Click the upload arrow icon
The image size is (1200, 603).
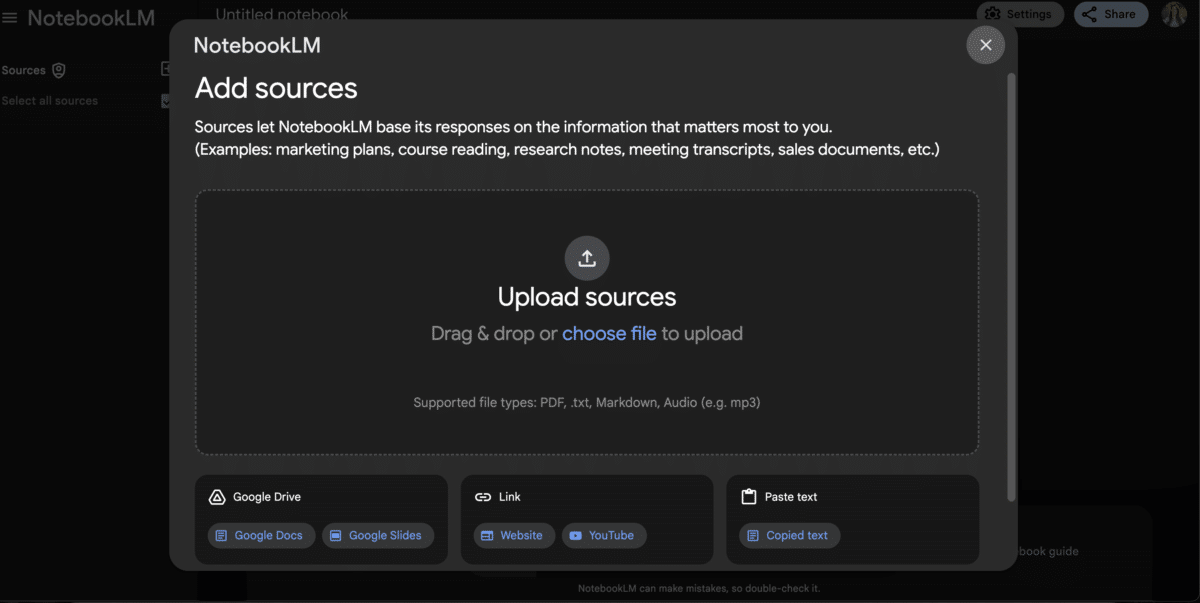pos(587,258)
